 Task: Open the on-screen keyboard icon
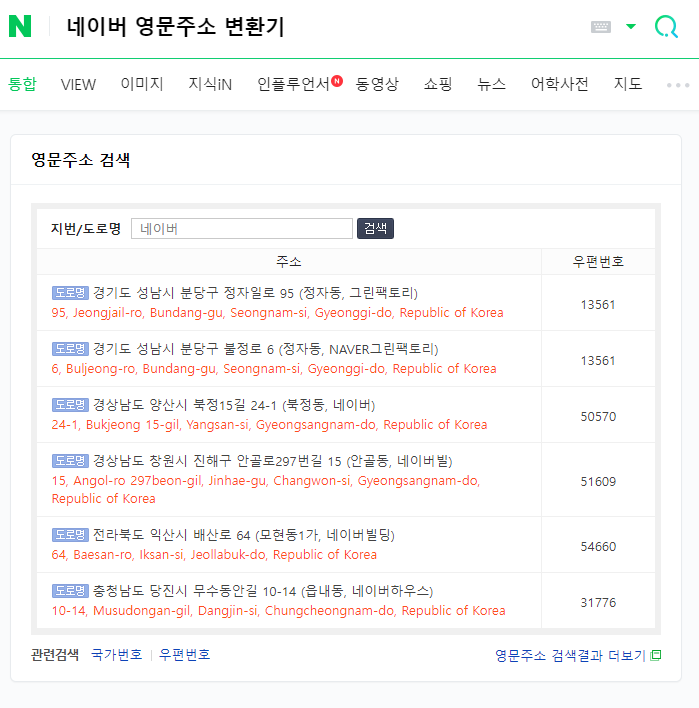601,27
